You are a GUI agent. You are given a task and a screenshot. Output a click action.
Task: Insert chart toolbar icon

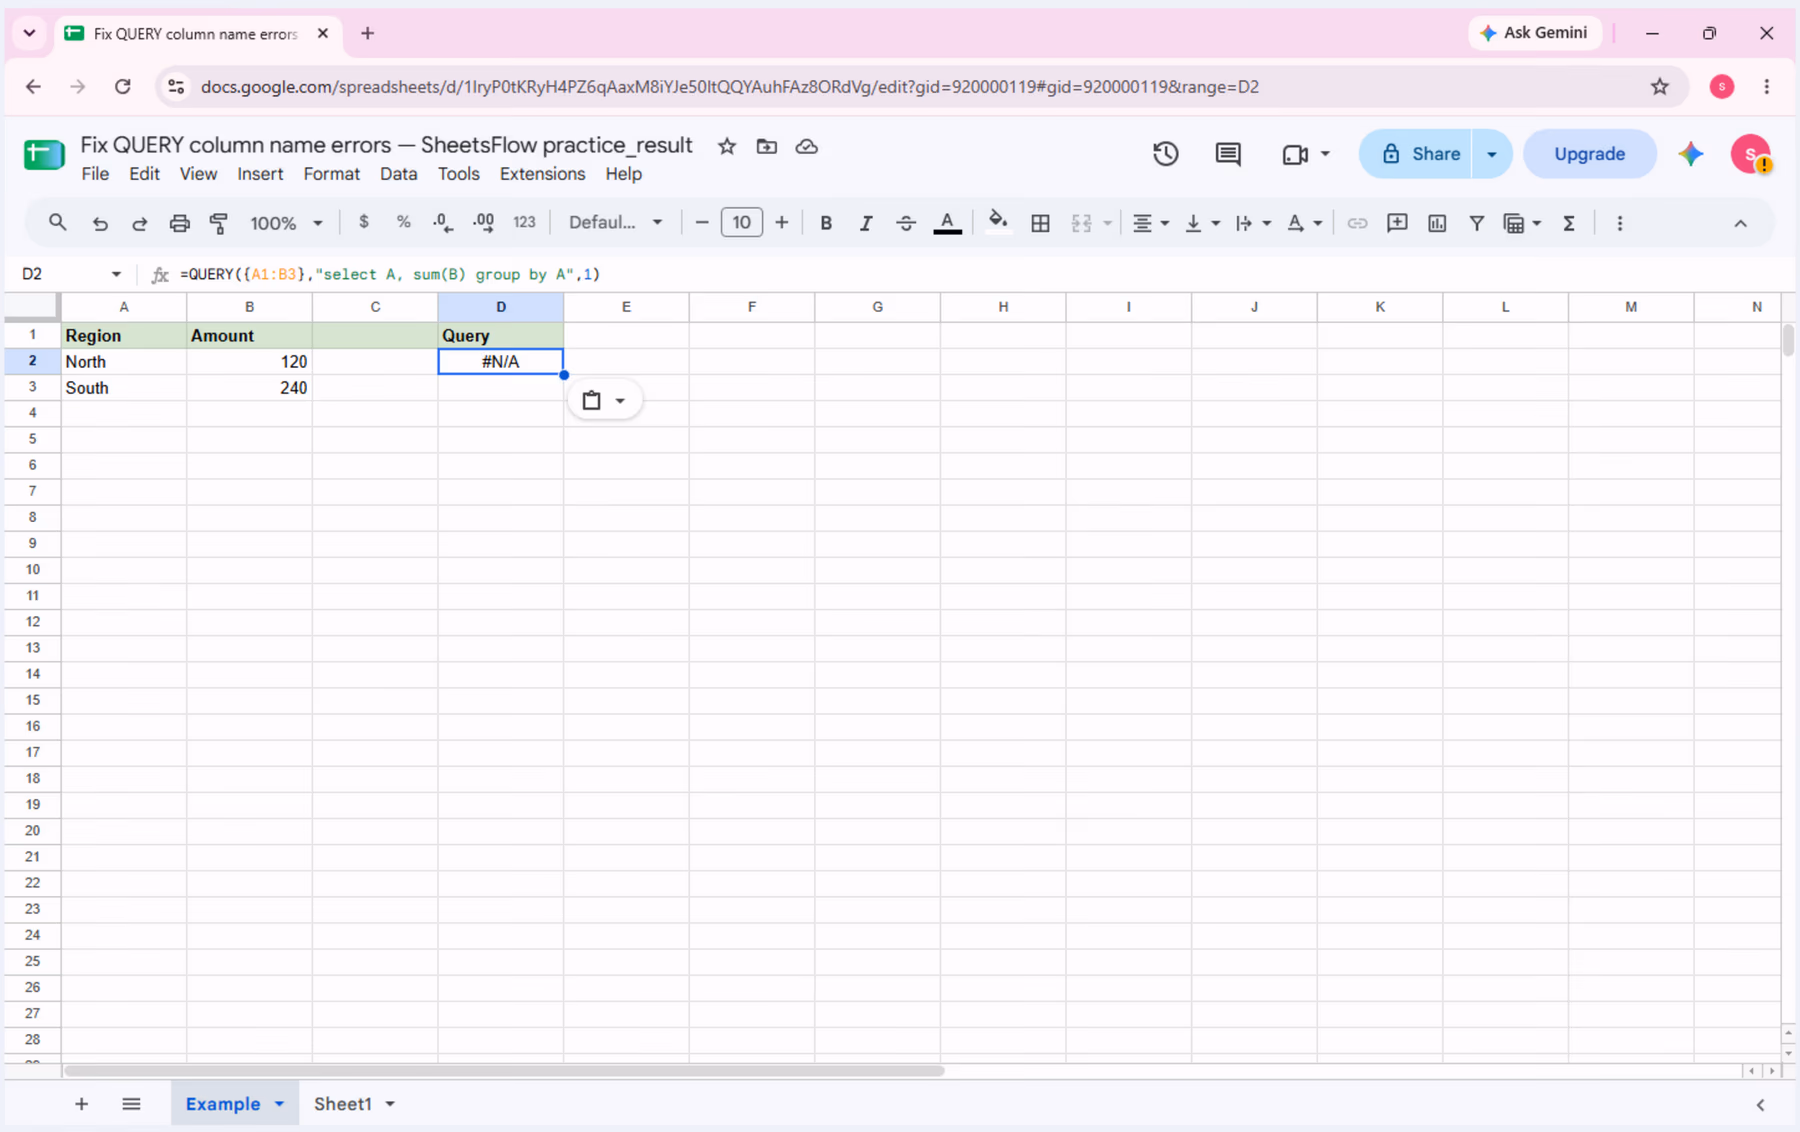point(1437,223)
